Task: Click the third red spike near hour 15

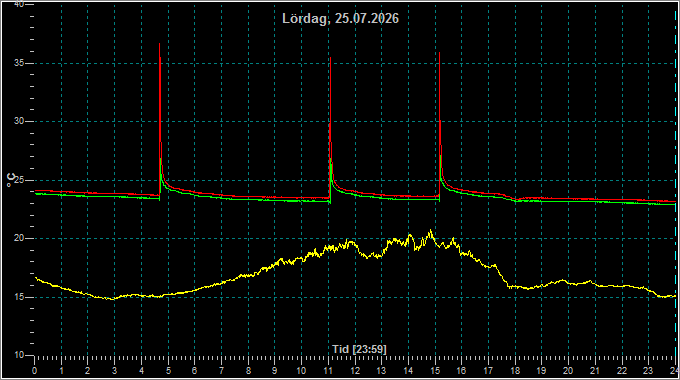Action: [439, 53]
